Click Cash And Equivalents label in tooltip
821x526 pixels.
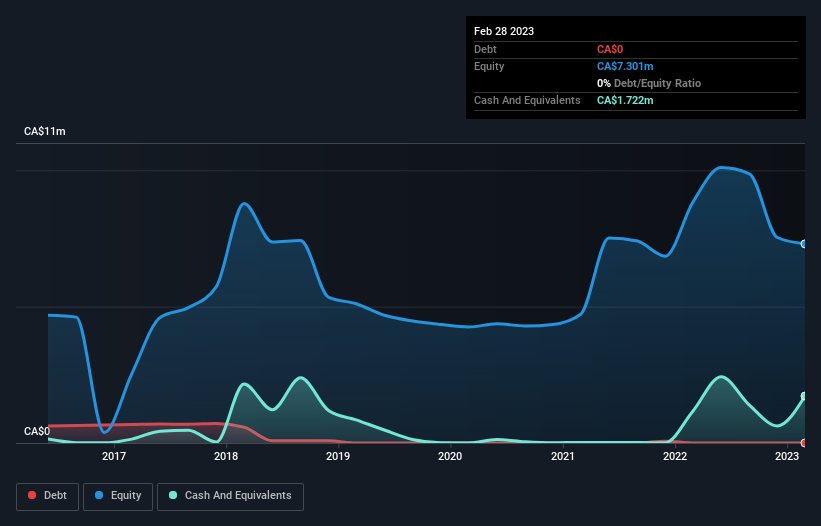[527, 100]
